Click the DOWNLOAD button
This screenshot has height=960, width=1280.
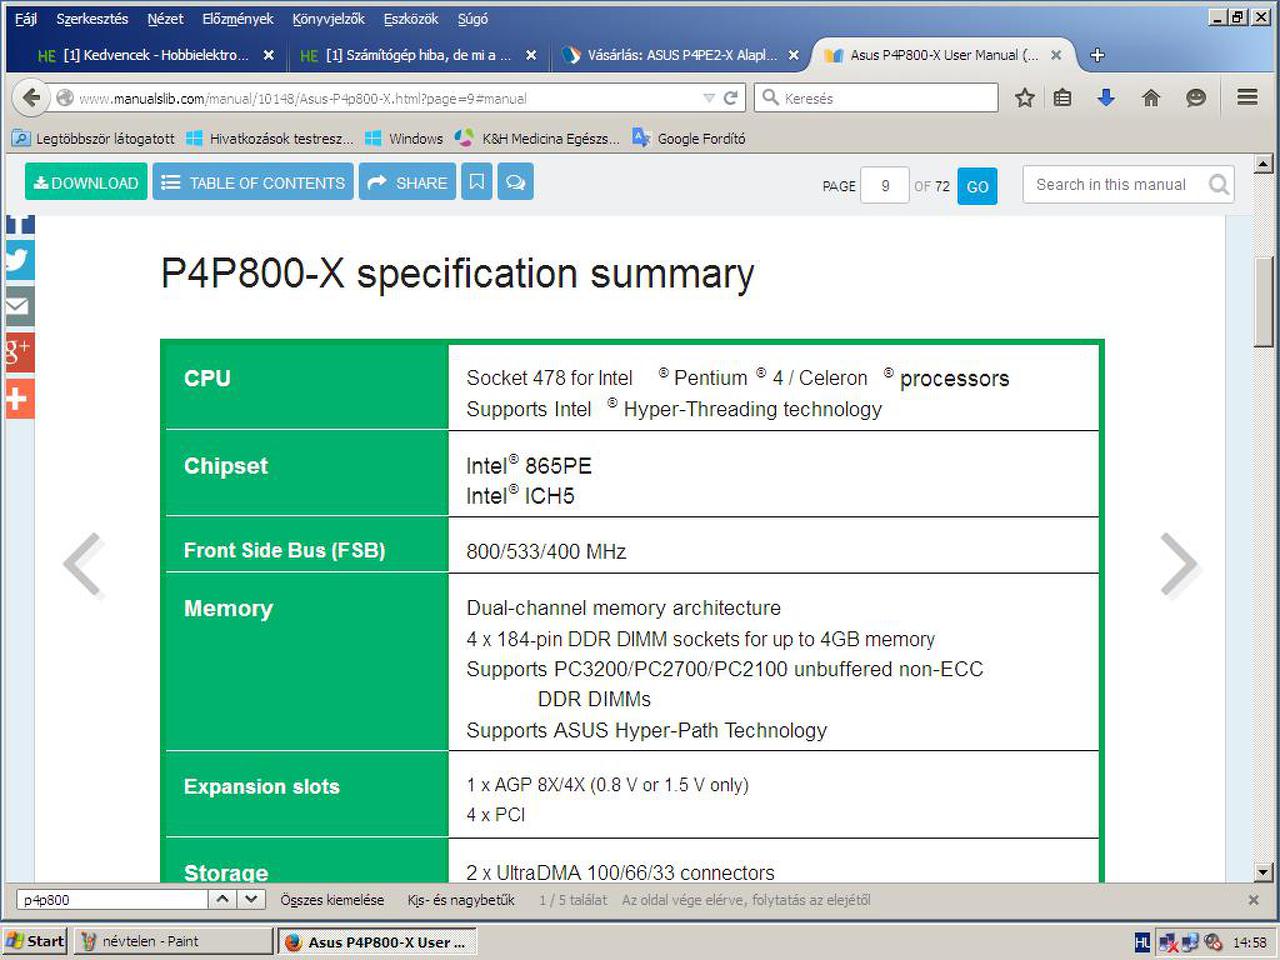(x=86, y=182)
